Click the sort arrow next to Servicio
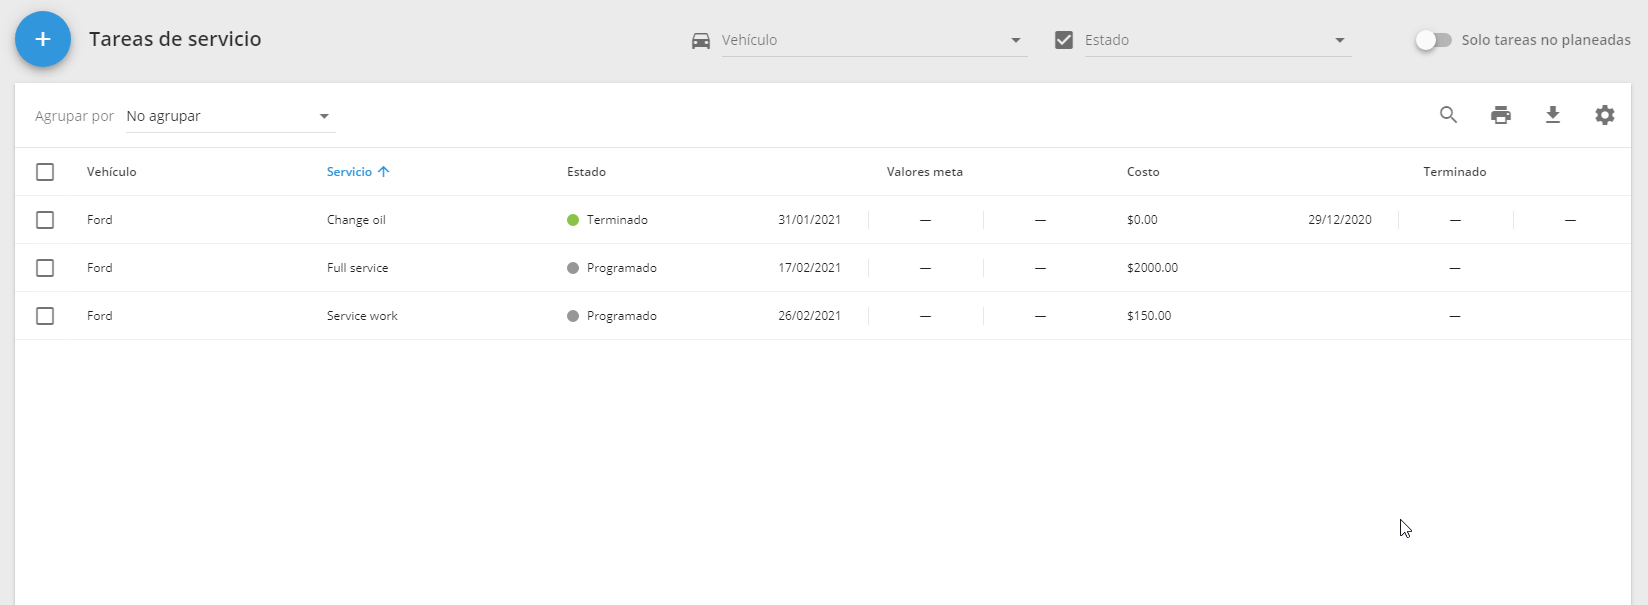The height and width of the screenshot is (605, 1648). tap(384, 172)
